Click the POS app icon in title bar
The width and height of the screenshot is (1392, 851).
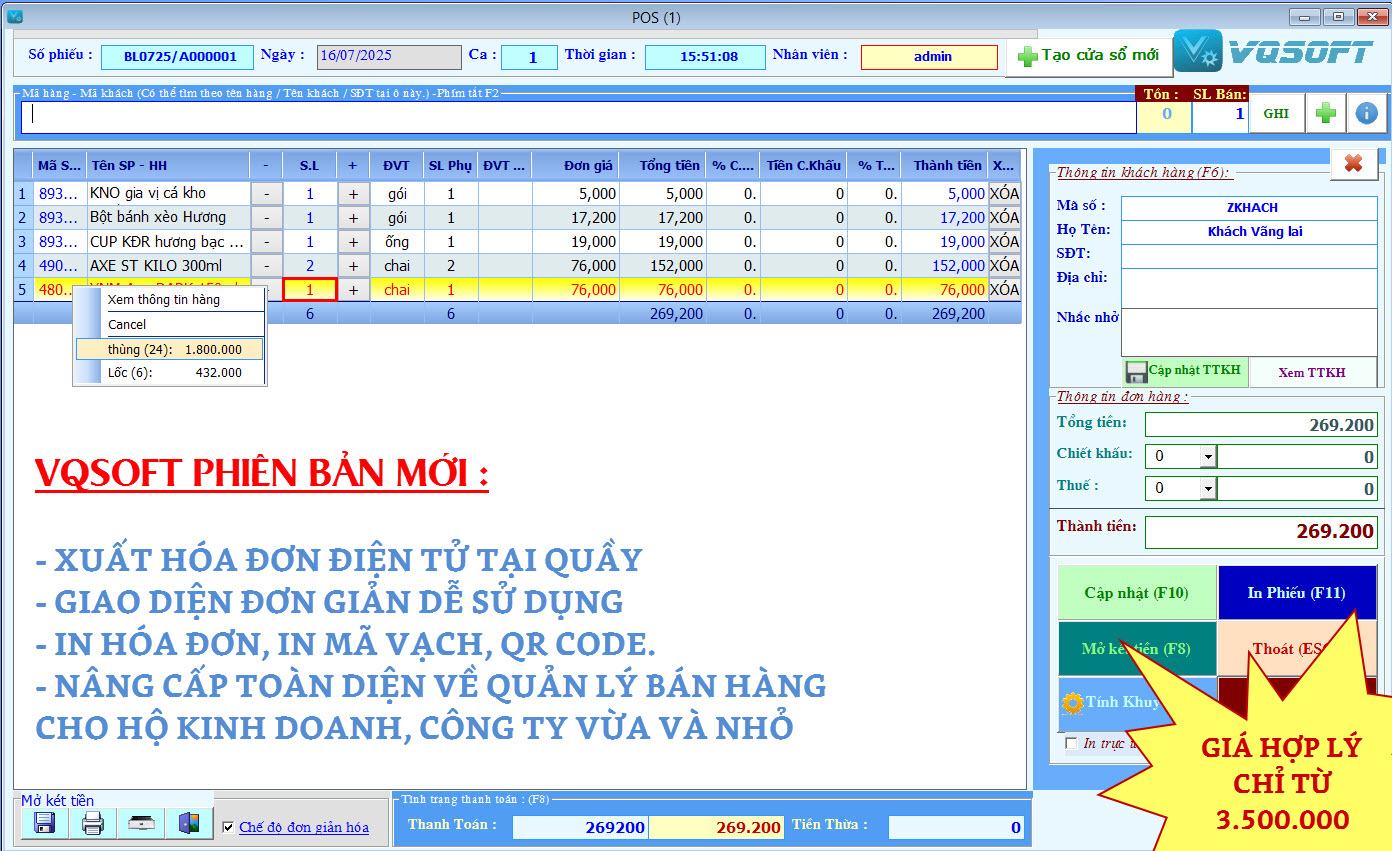tap(14, 16)
